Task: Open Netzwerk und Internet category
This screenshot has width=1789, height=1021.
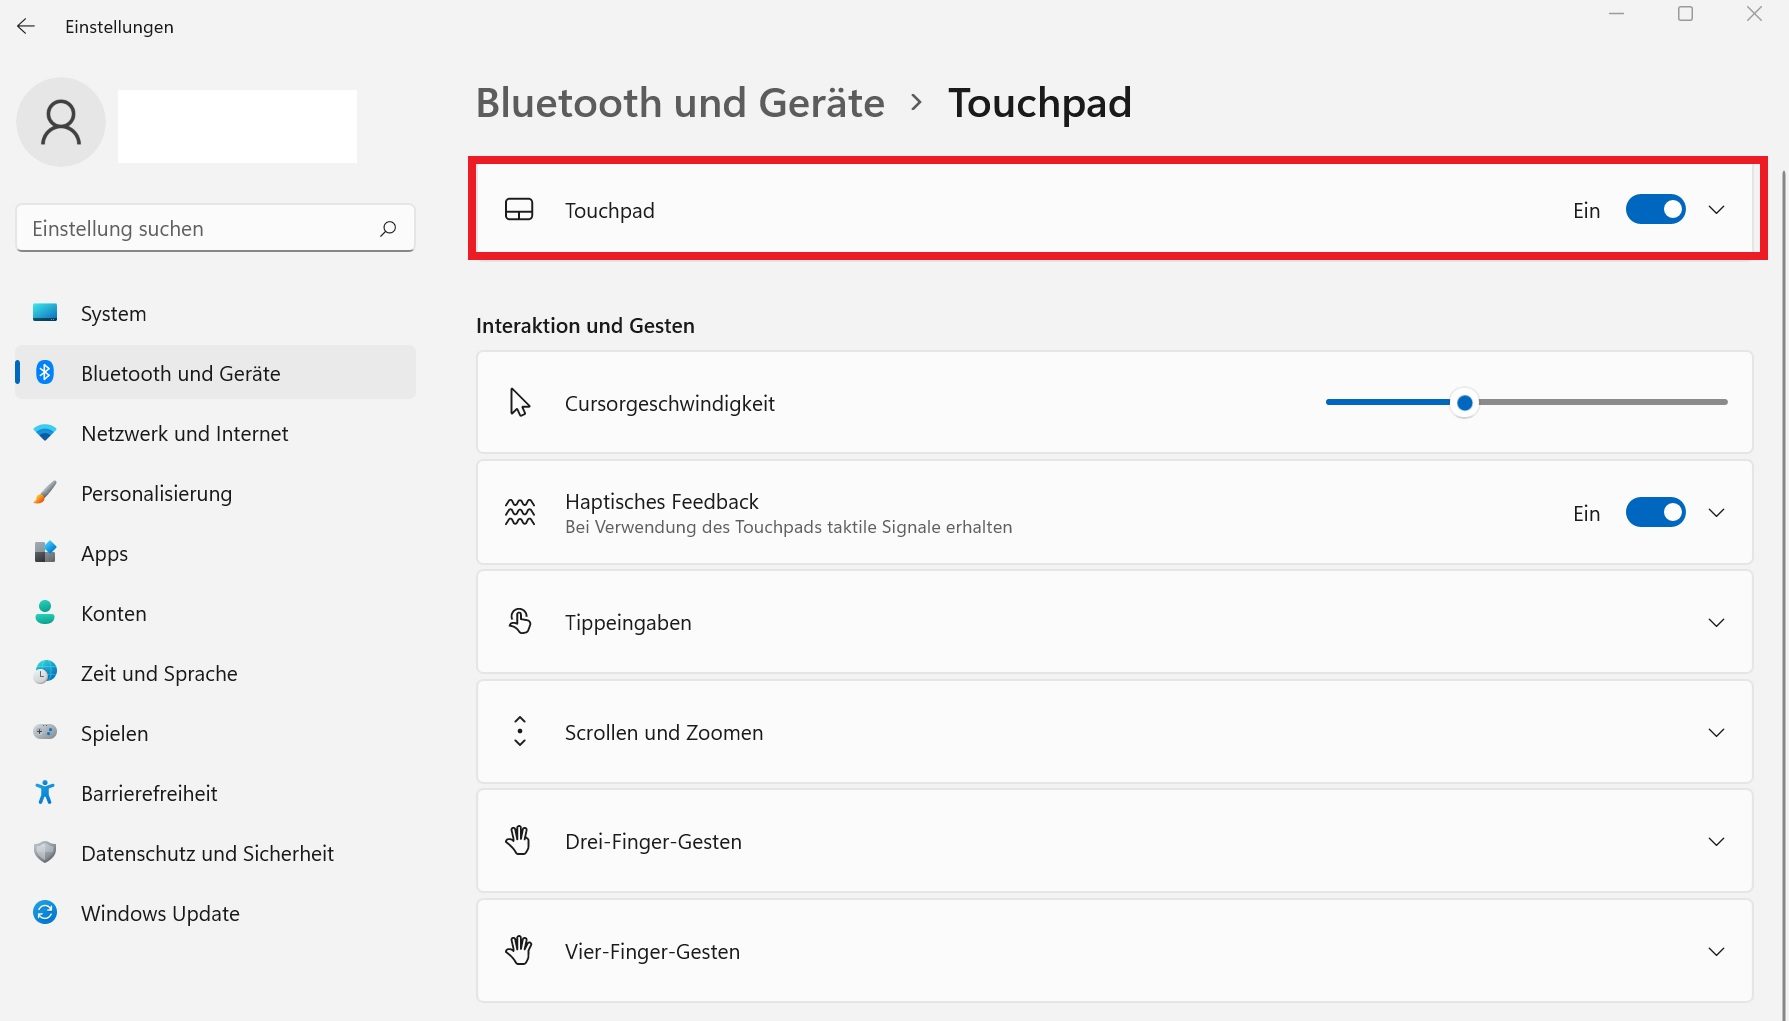Action: (184, 434)
